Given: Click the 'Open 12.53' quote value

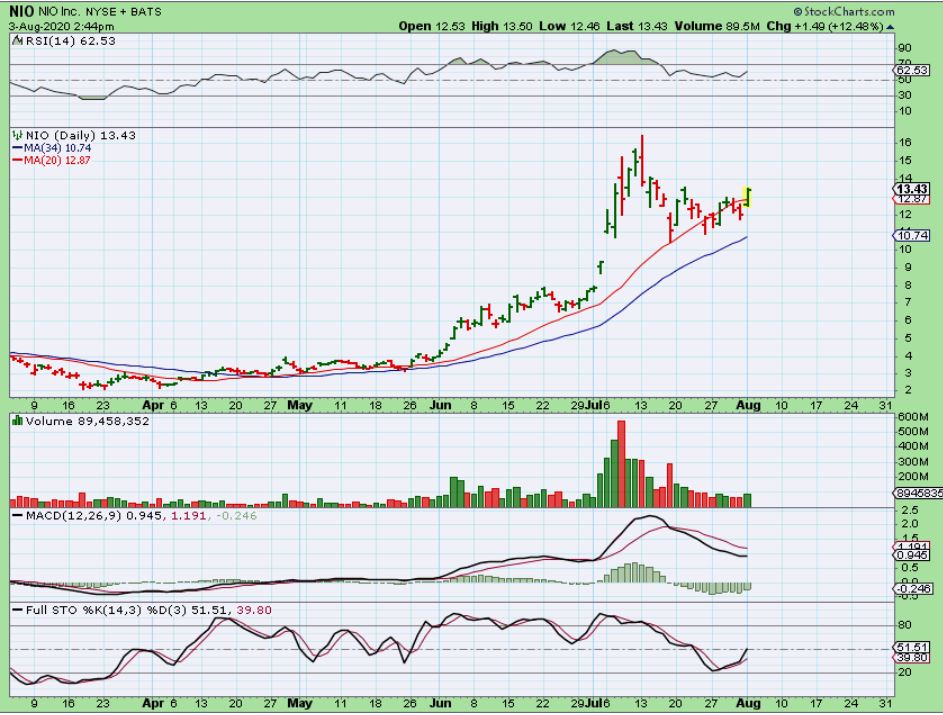Looking at the screenshot, I should point(431,26).
